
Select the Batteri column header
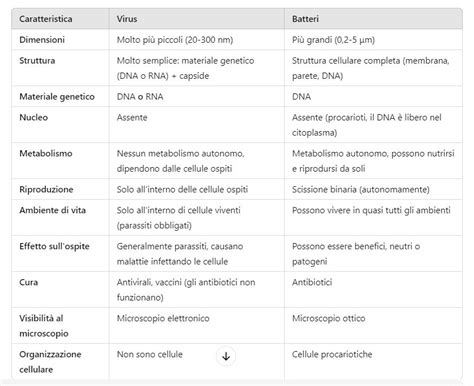[x=305, y=19]
